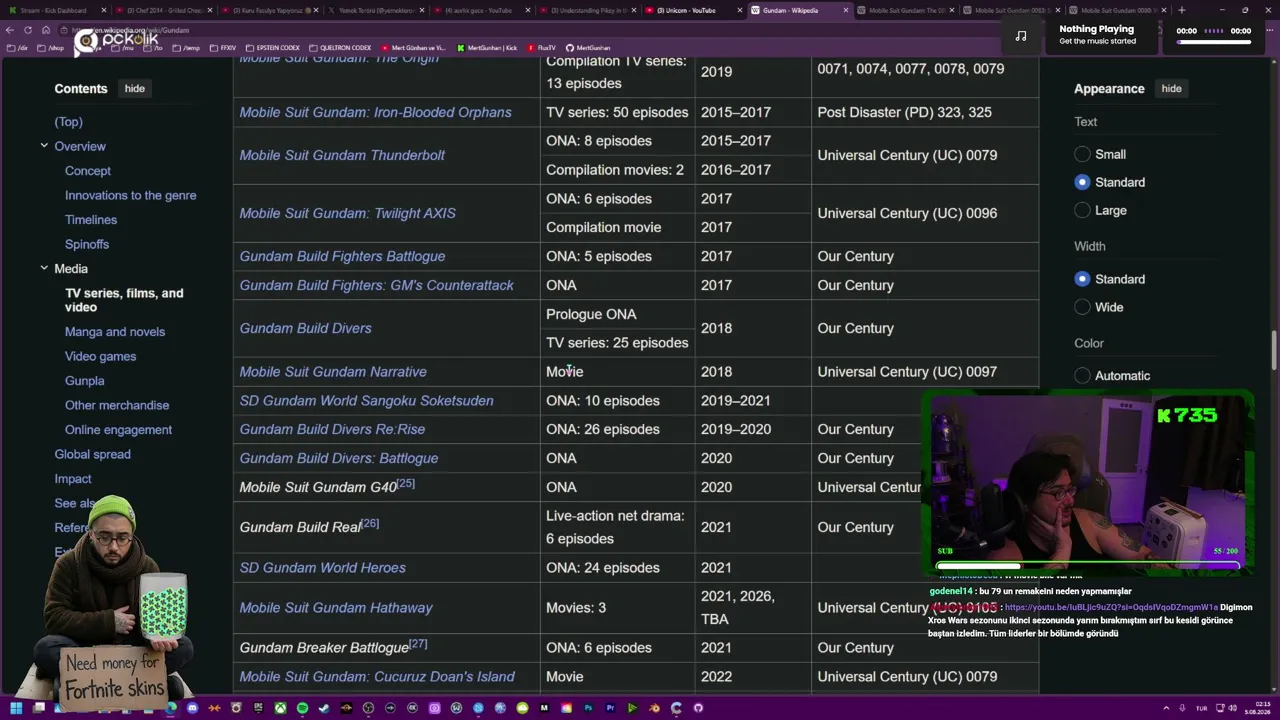Go back using the browser back arrow
Viewport: 1280px width, 720px height.
(11, 30)
